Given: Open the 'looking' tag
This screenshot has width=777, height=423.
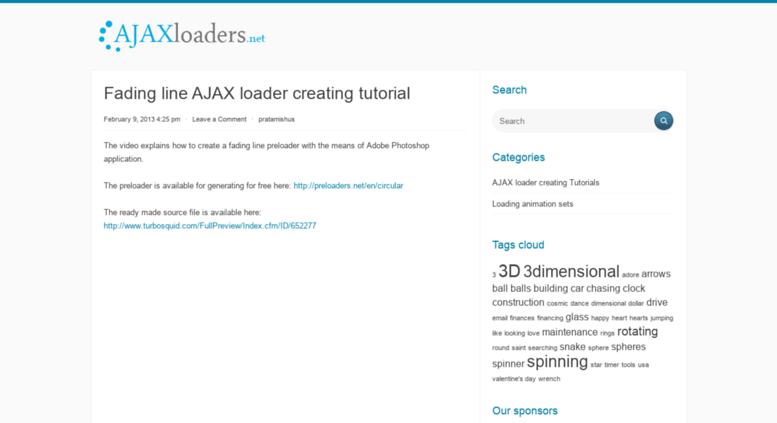Looking at the screenshot, I should point(514,333).
